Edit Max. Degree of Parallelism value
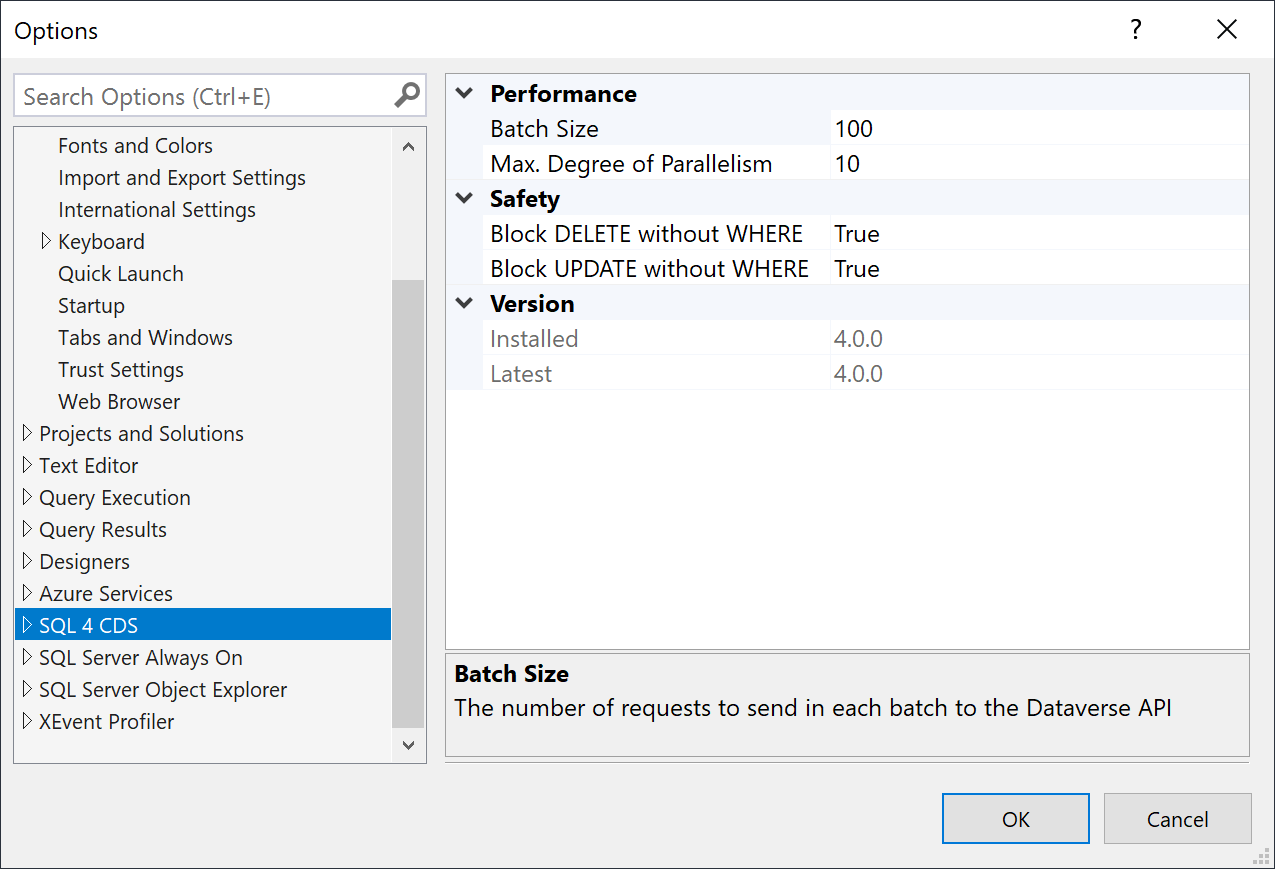 [x=1038, y=164]
